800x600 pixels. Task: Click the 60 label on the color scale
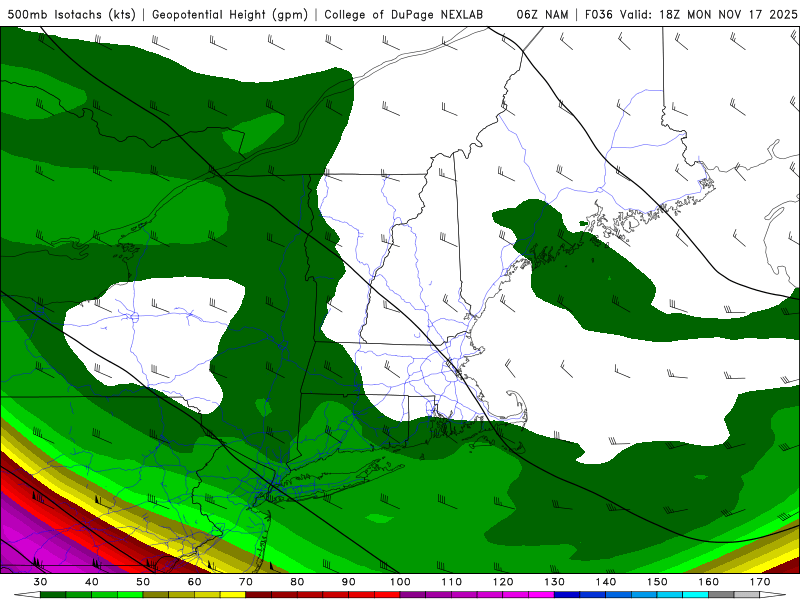(x=194, y=582)
